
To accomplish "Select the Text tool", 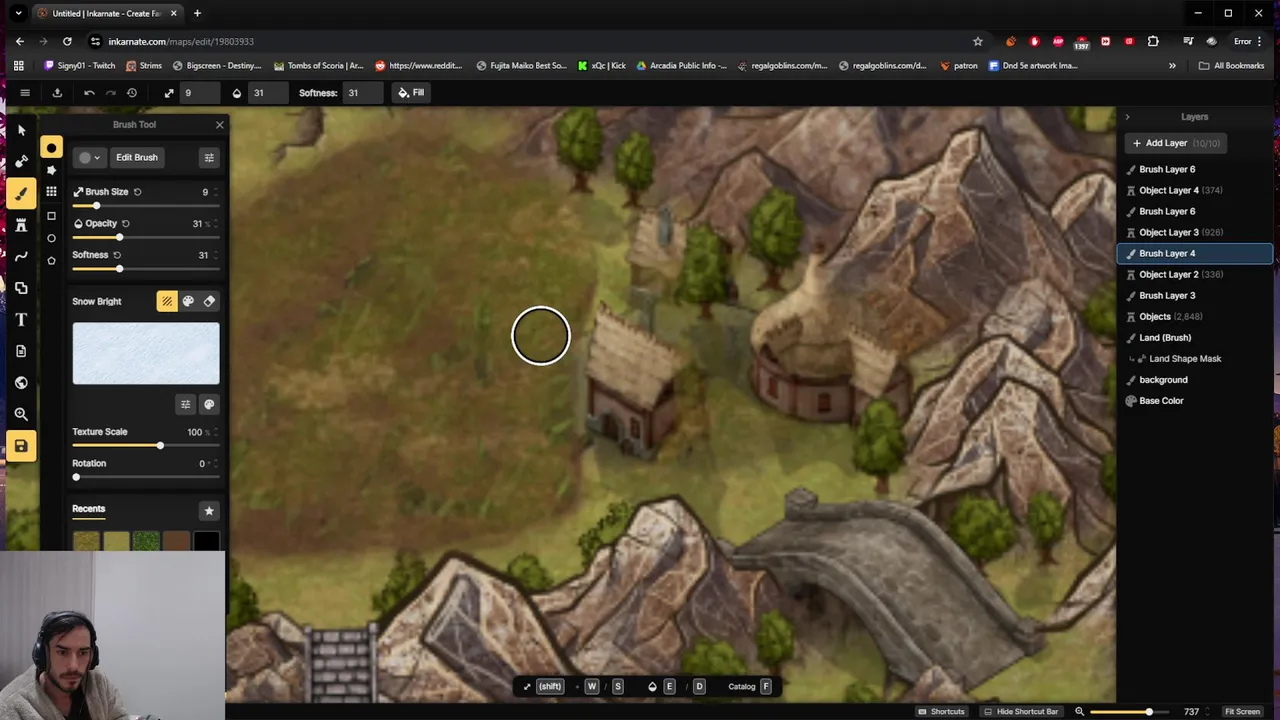I will point(21,320).
